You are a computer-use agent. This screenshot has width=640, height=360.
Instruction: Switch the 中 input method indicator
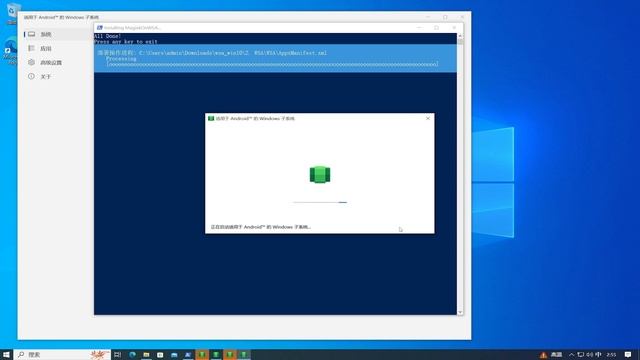(x=598, y=355)
